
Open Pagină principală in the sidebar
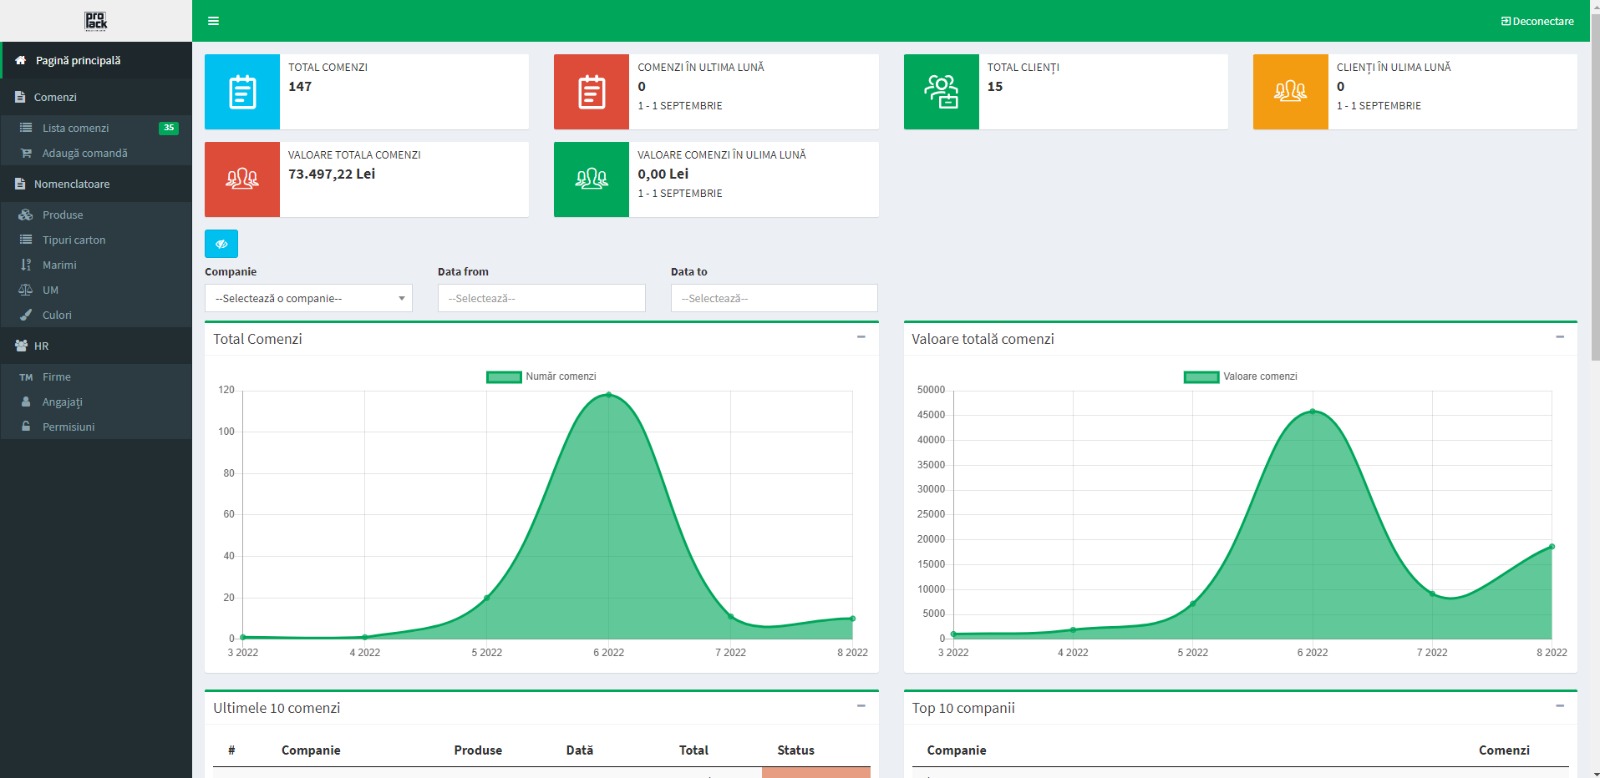tap(78, 61)
